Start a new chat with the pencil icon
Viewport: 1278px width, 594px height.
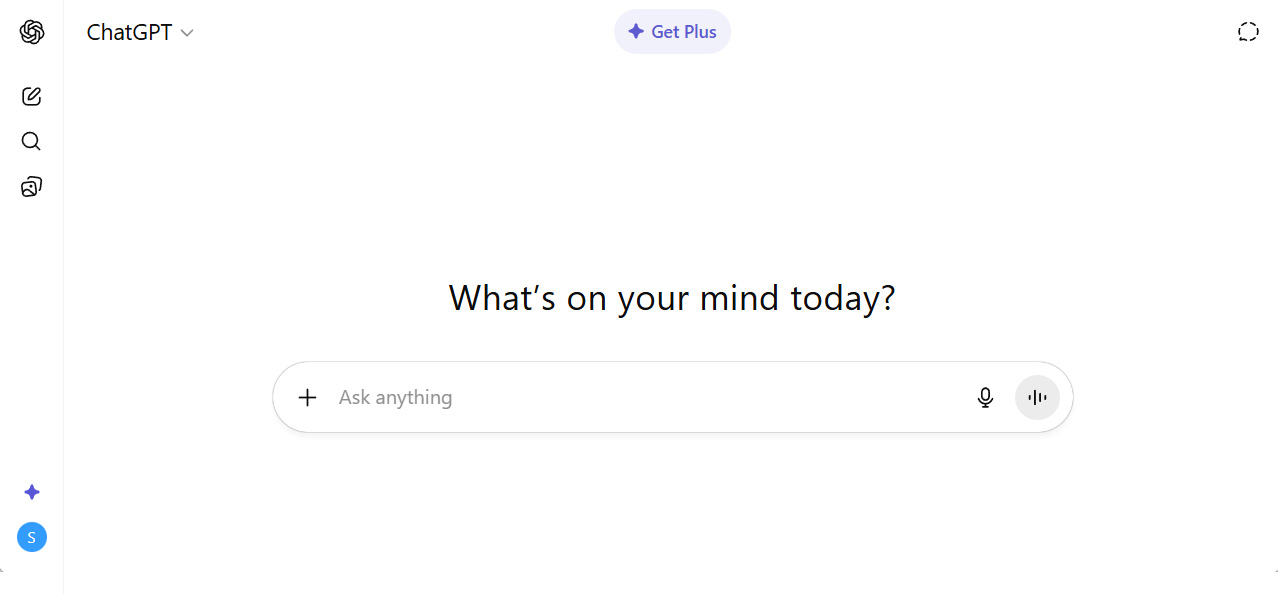32,97
